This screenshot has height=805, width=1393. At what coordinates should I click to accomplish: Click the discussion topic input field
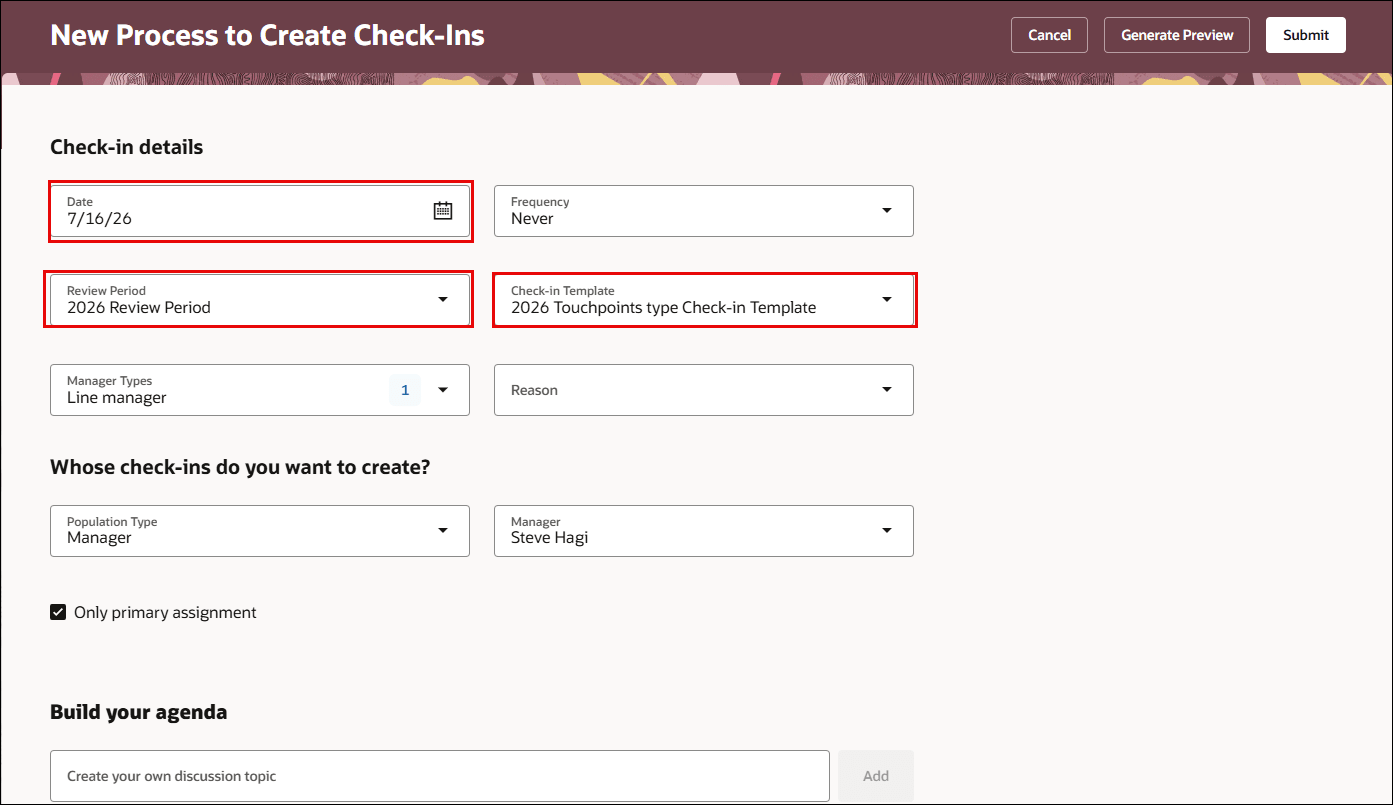point(440,776)
